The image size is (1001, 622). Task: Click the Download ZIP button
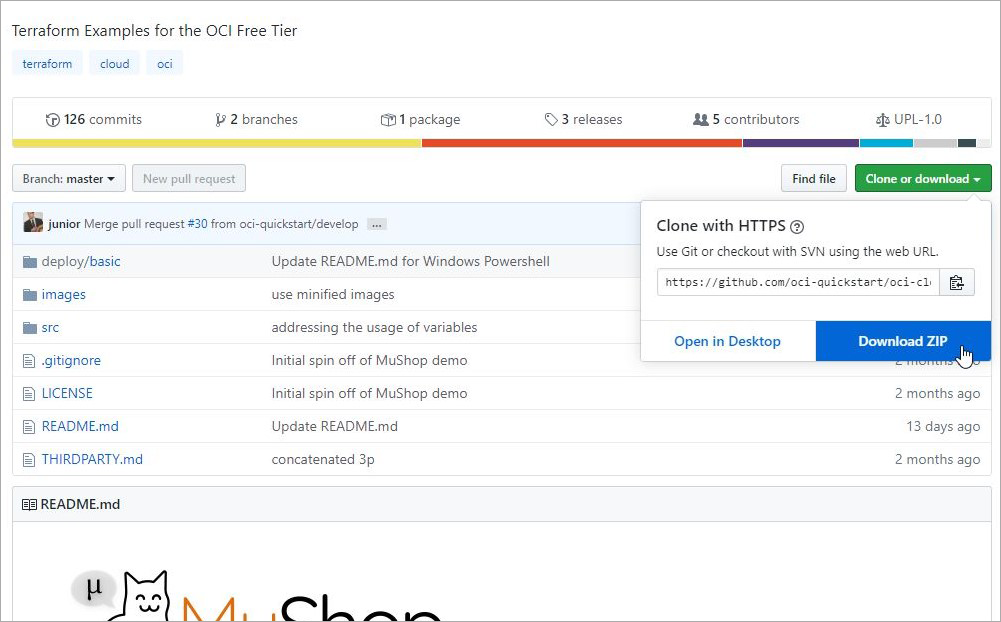903,341
